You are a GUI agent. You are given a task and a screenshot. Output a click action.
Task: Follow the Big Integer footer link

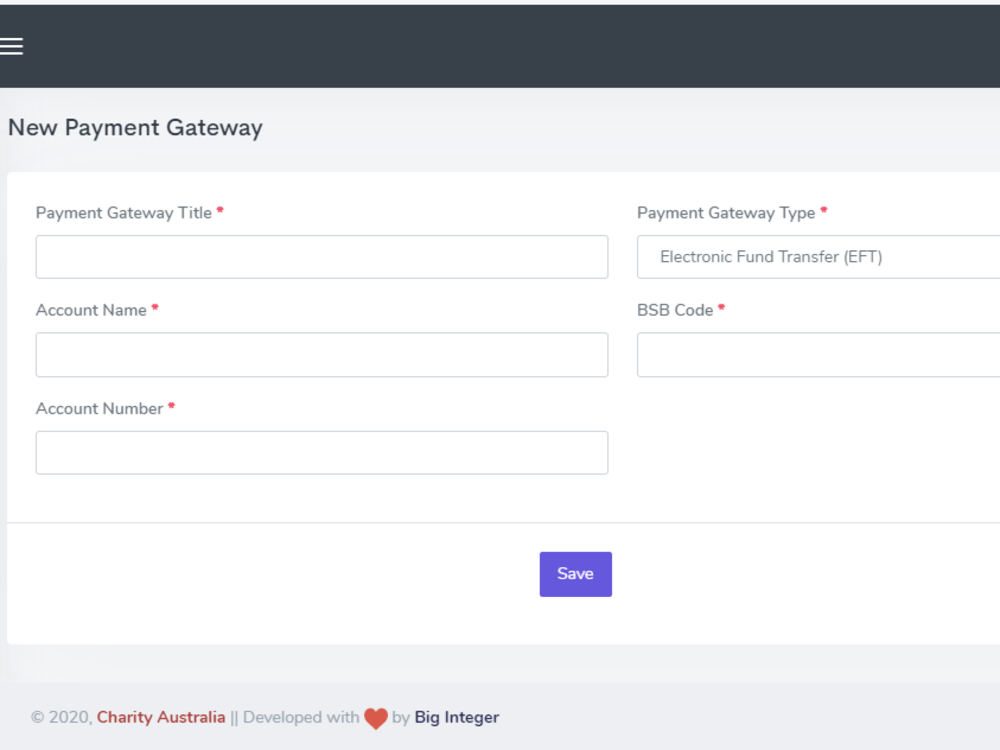[457, 717]
